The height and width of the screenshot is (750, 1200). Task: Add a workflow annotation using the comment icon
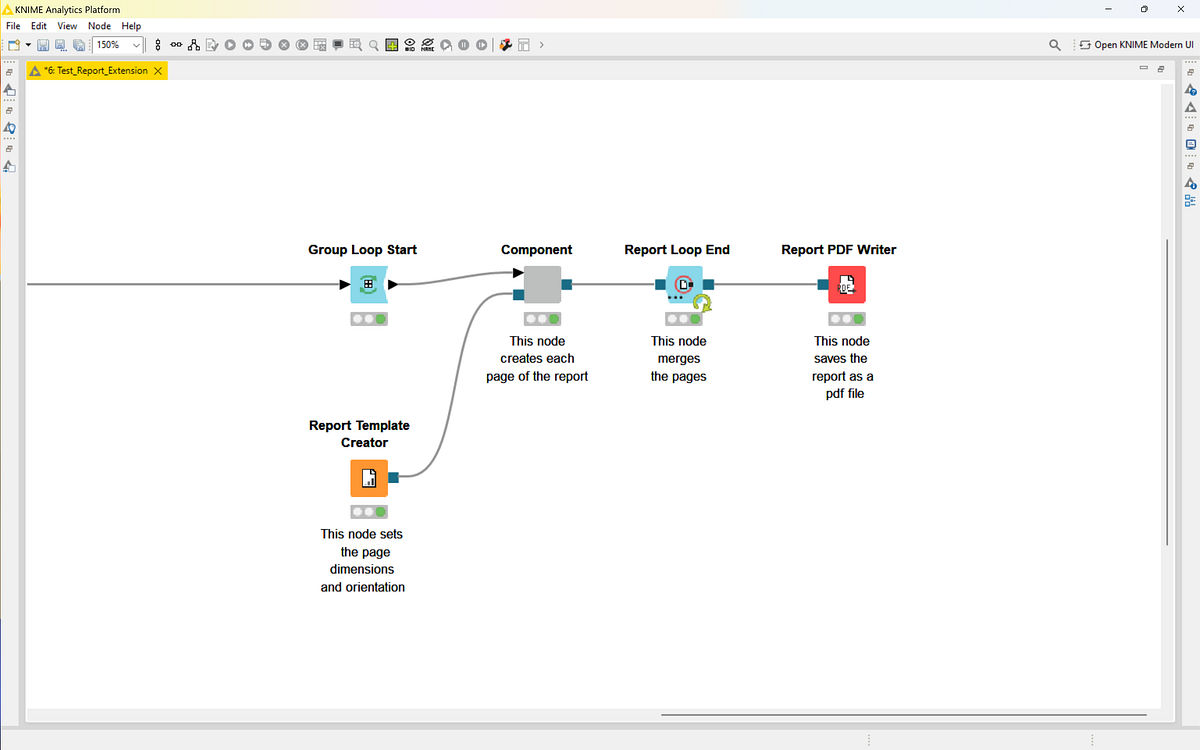pos(337,44)
